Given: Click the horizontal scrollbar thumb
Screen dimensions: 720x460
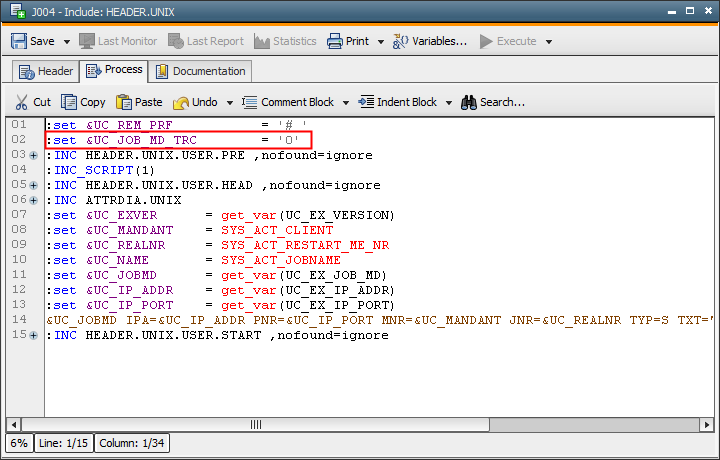Looking at the screenshot, I should [256, 425].
